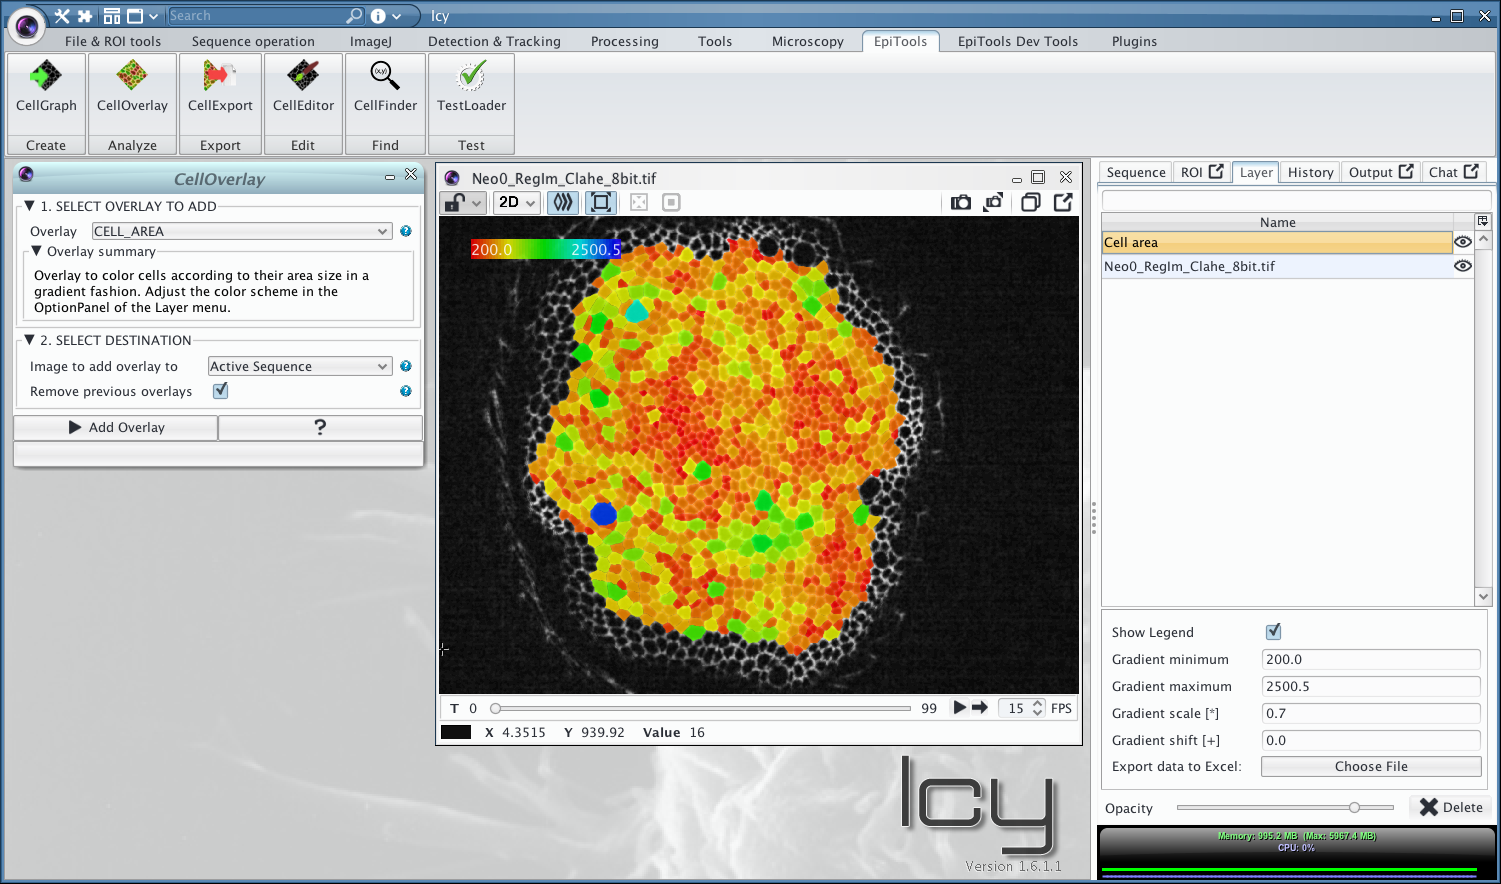Screen dimensions: 1501x884
Task: Uncheck the Show Legend checkbox
Action: (x=1273, y=632)
